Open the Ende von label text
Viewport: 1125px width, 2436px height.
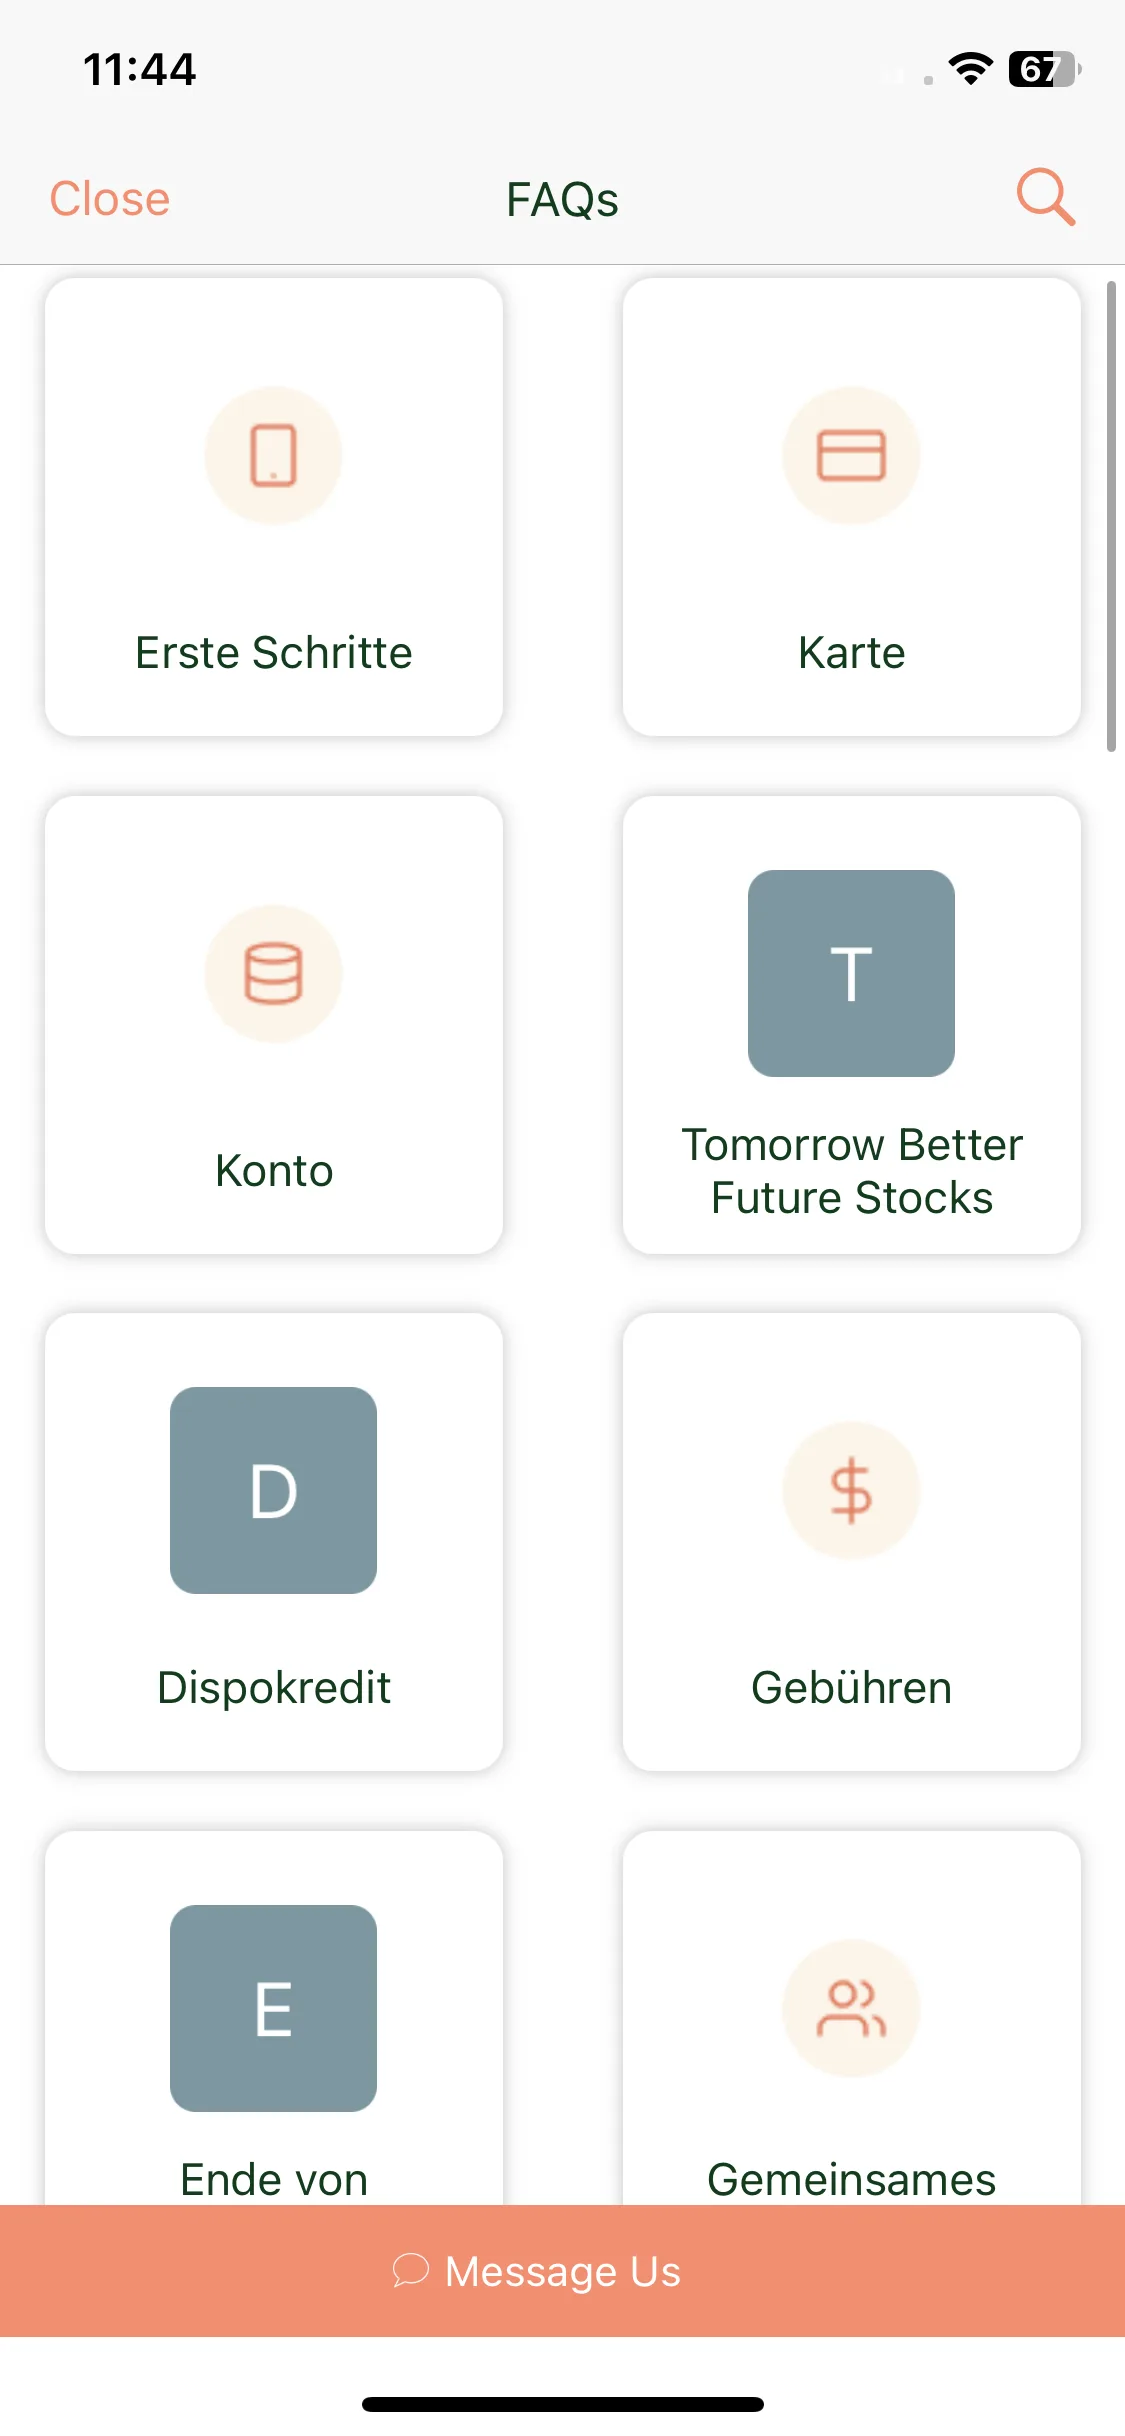274,2180
